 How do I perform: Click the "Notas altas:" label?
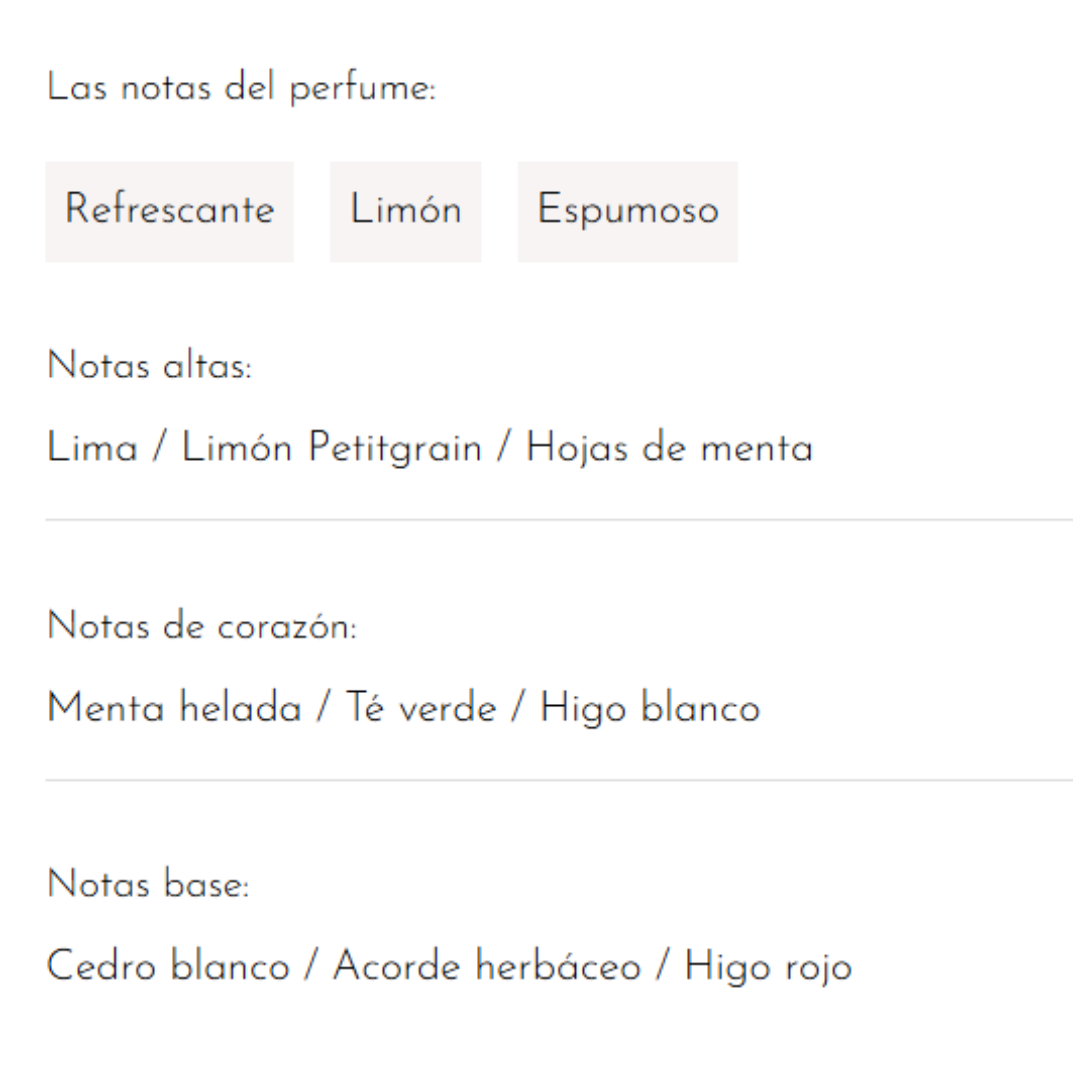coord(149,367)
